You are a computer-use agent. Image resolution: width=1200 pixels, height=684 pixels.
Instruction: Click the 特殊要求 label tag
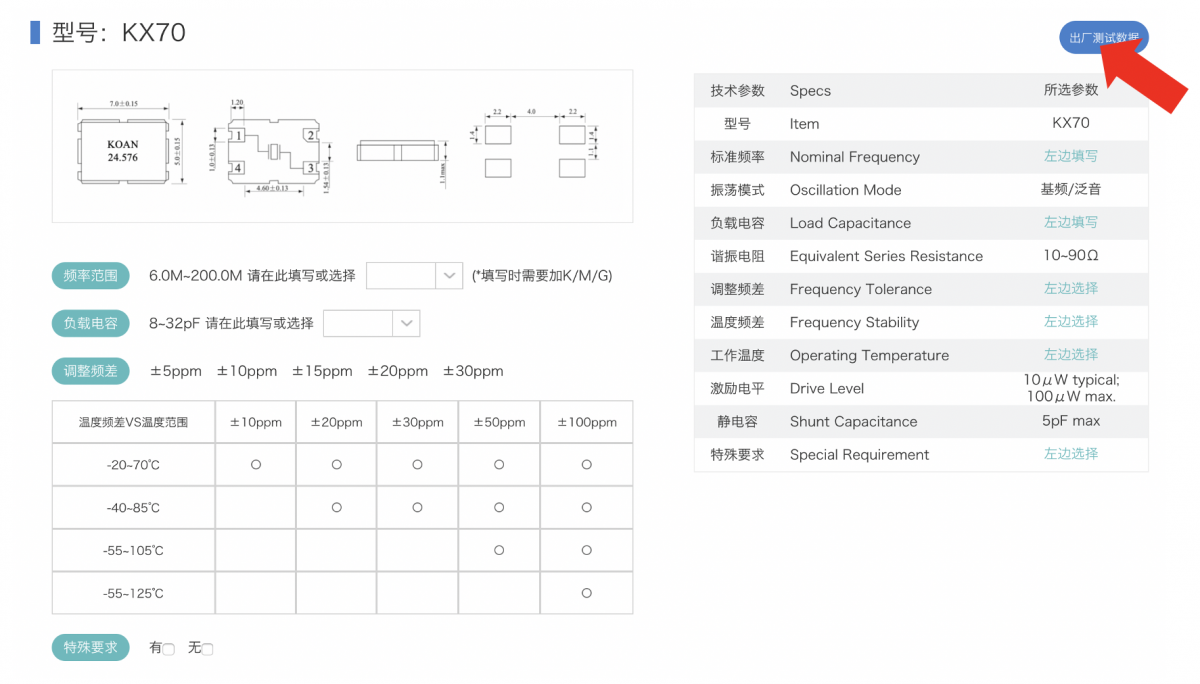click(x=91, y=647)
